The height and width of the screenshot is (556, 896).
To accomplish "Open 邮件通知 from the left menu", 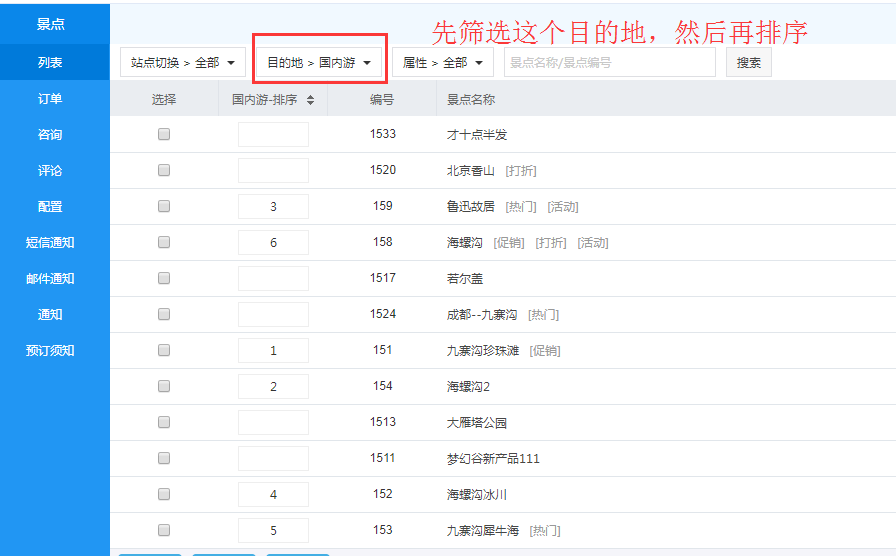I will (50, 278).
